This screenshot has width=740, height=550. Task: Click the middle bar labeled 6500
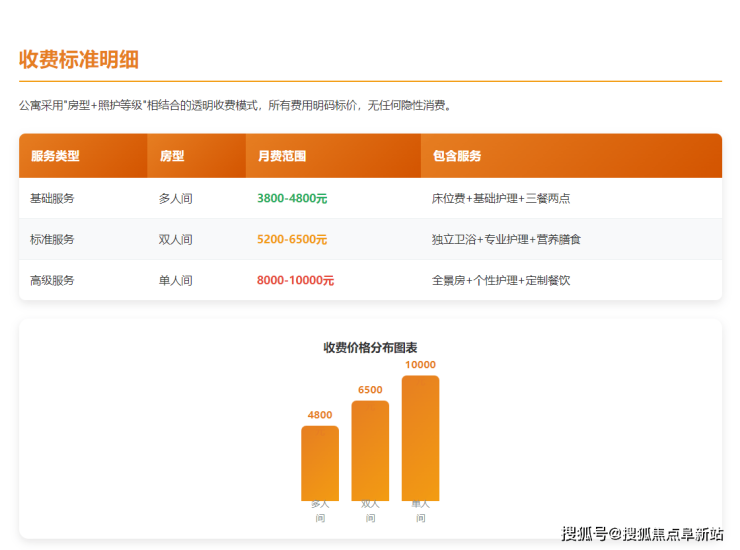[x=370, y=450]
